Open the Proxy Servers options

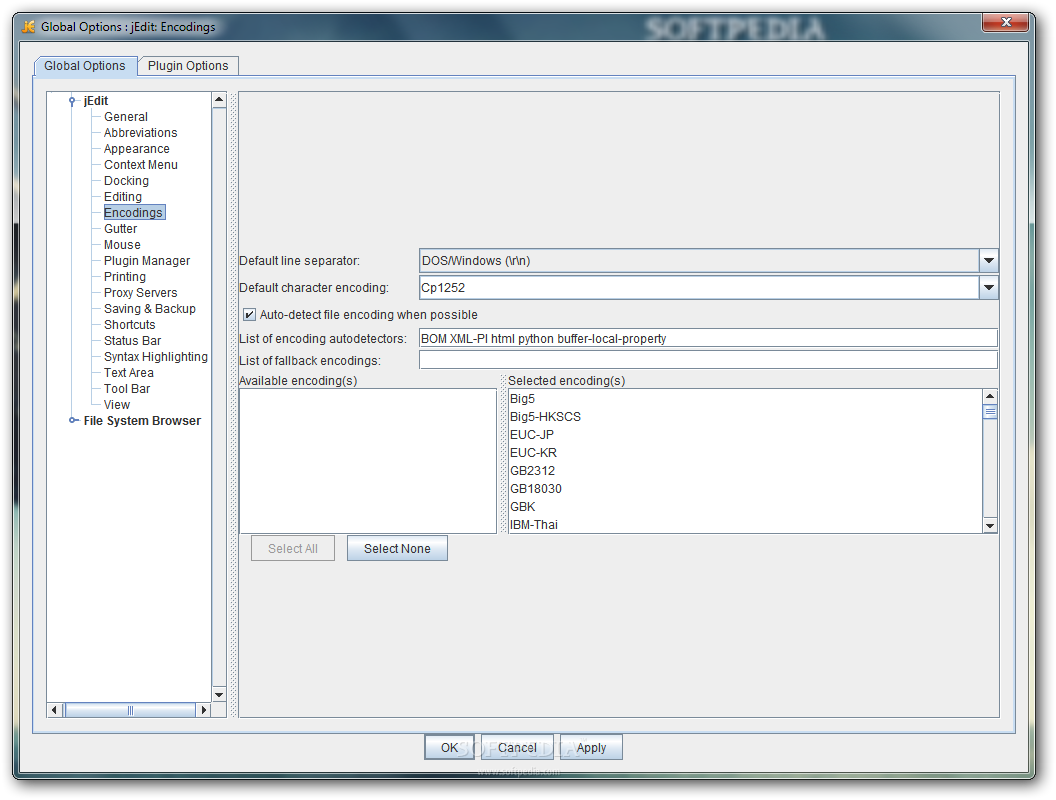coord(141,293)
